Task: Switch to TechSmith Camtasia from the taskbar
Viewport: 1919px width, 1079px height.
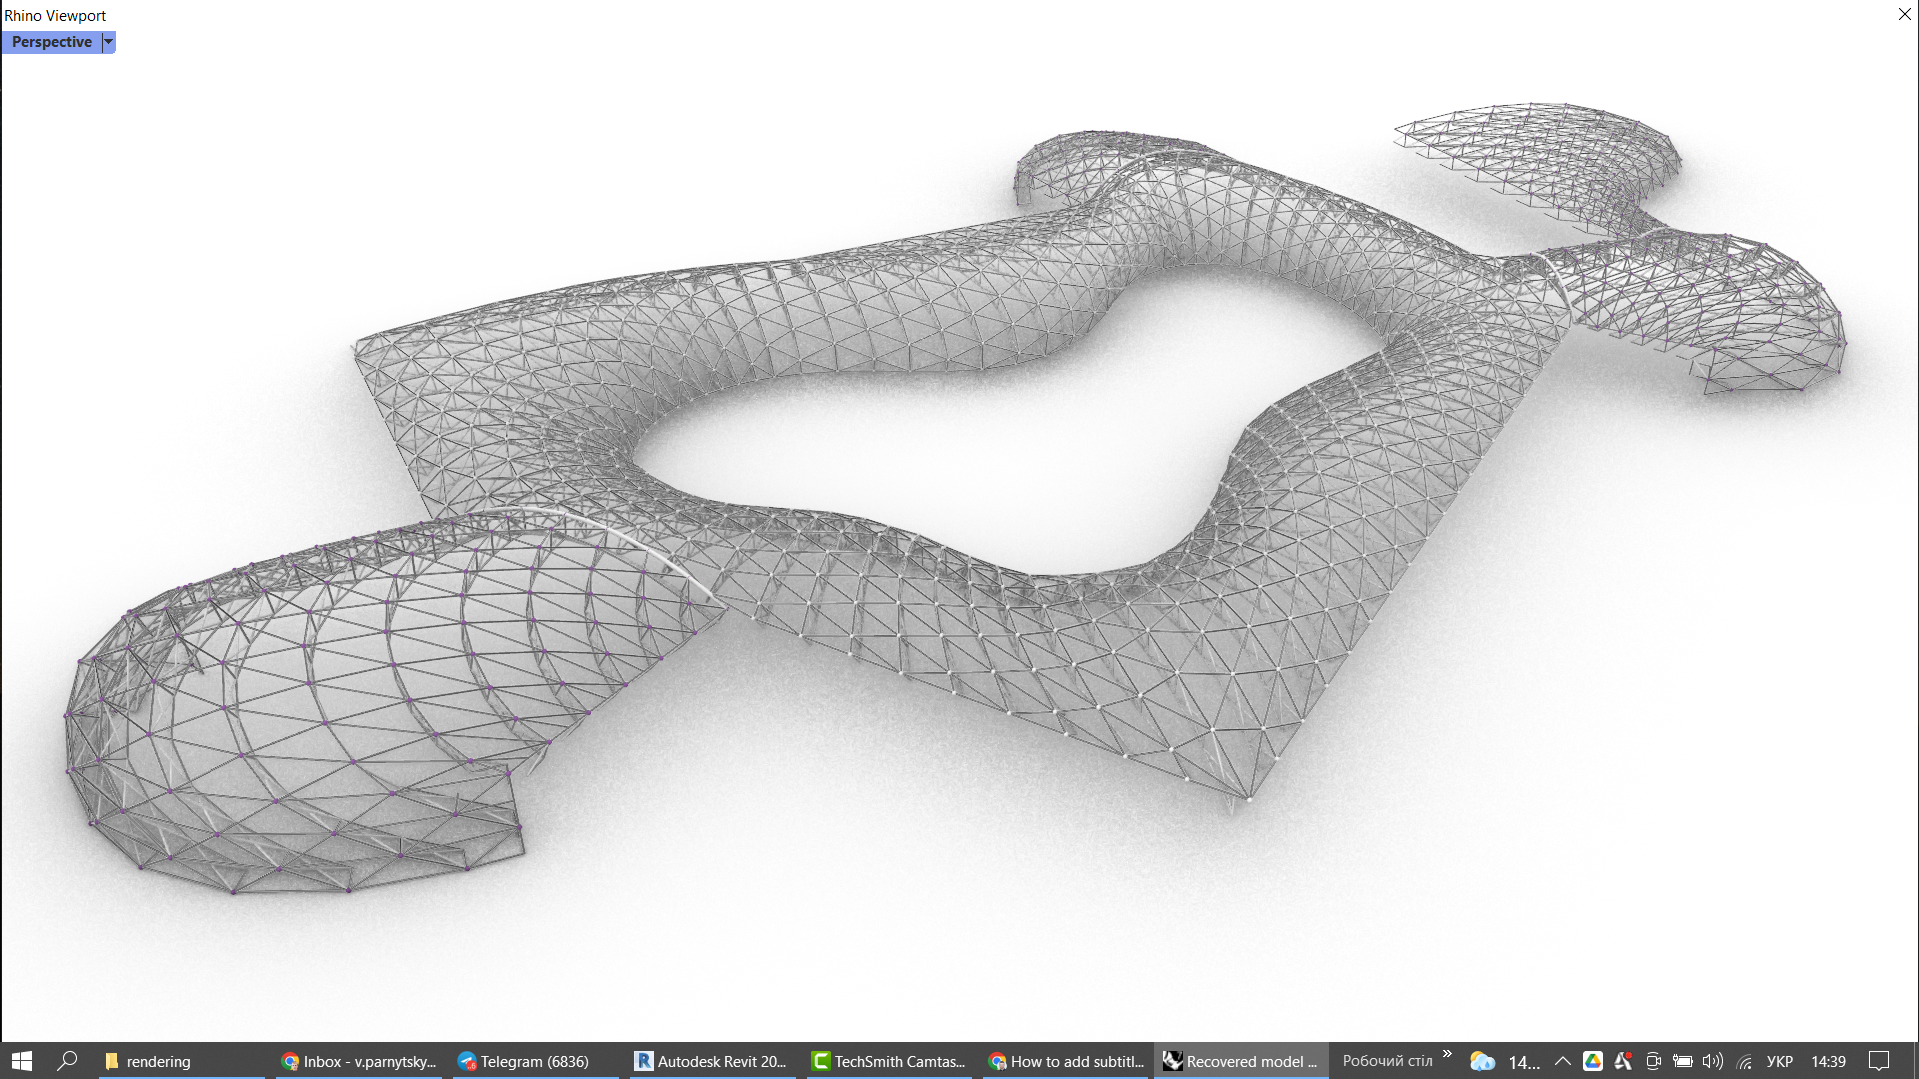Action: [x=888, y=1061]
